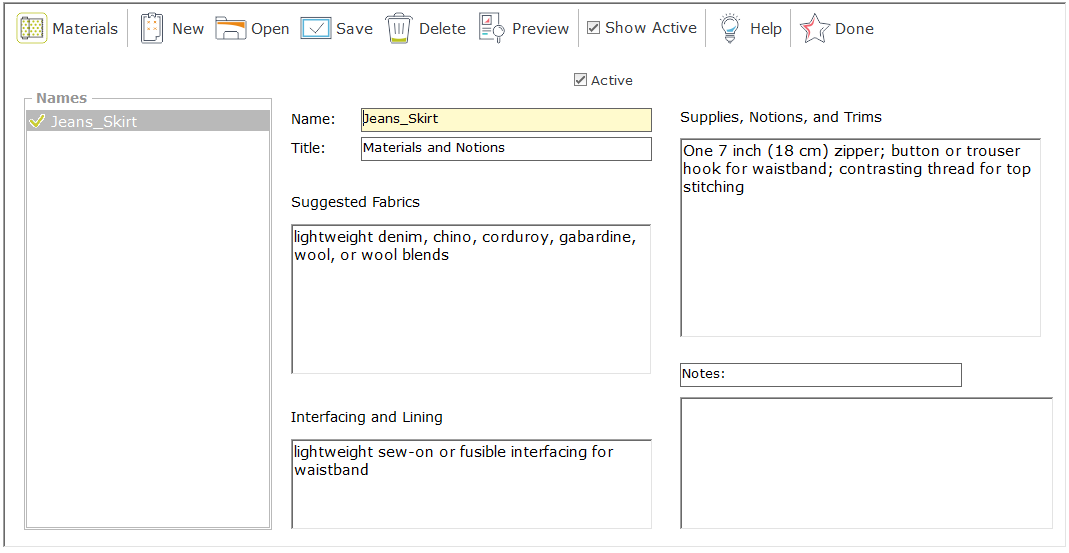This screenshot has height=553, width=1069.
Task: Click the Save checkmark icon
Action: (x=316, y=29)
